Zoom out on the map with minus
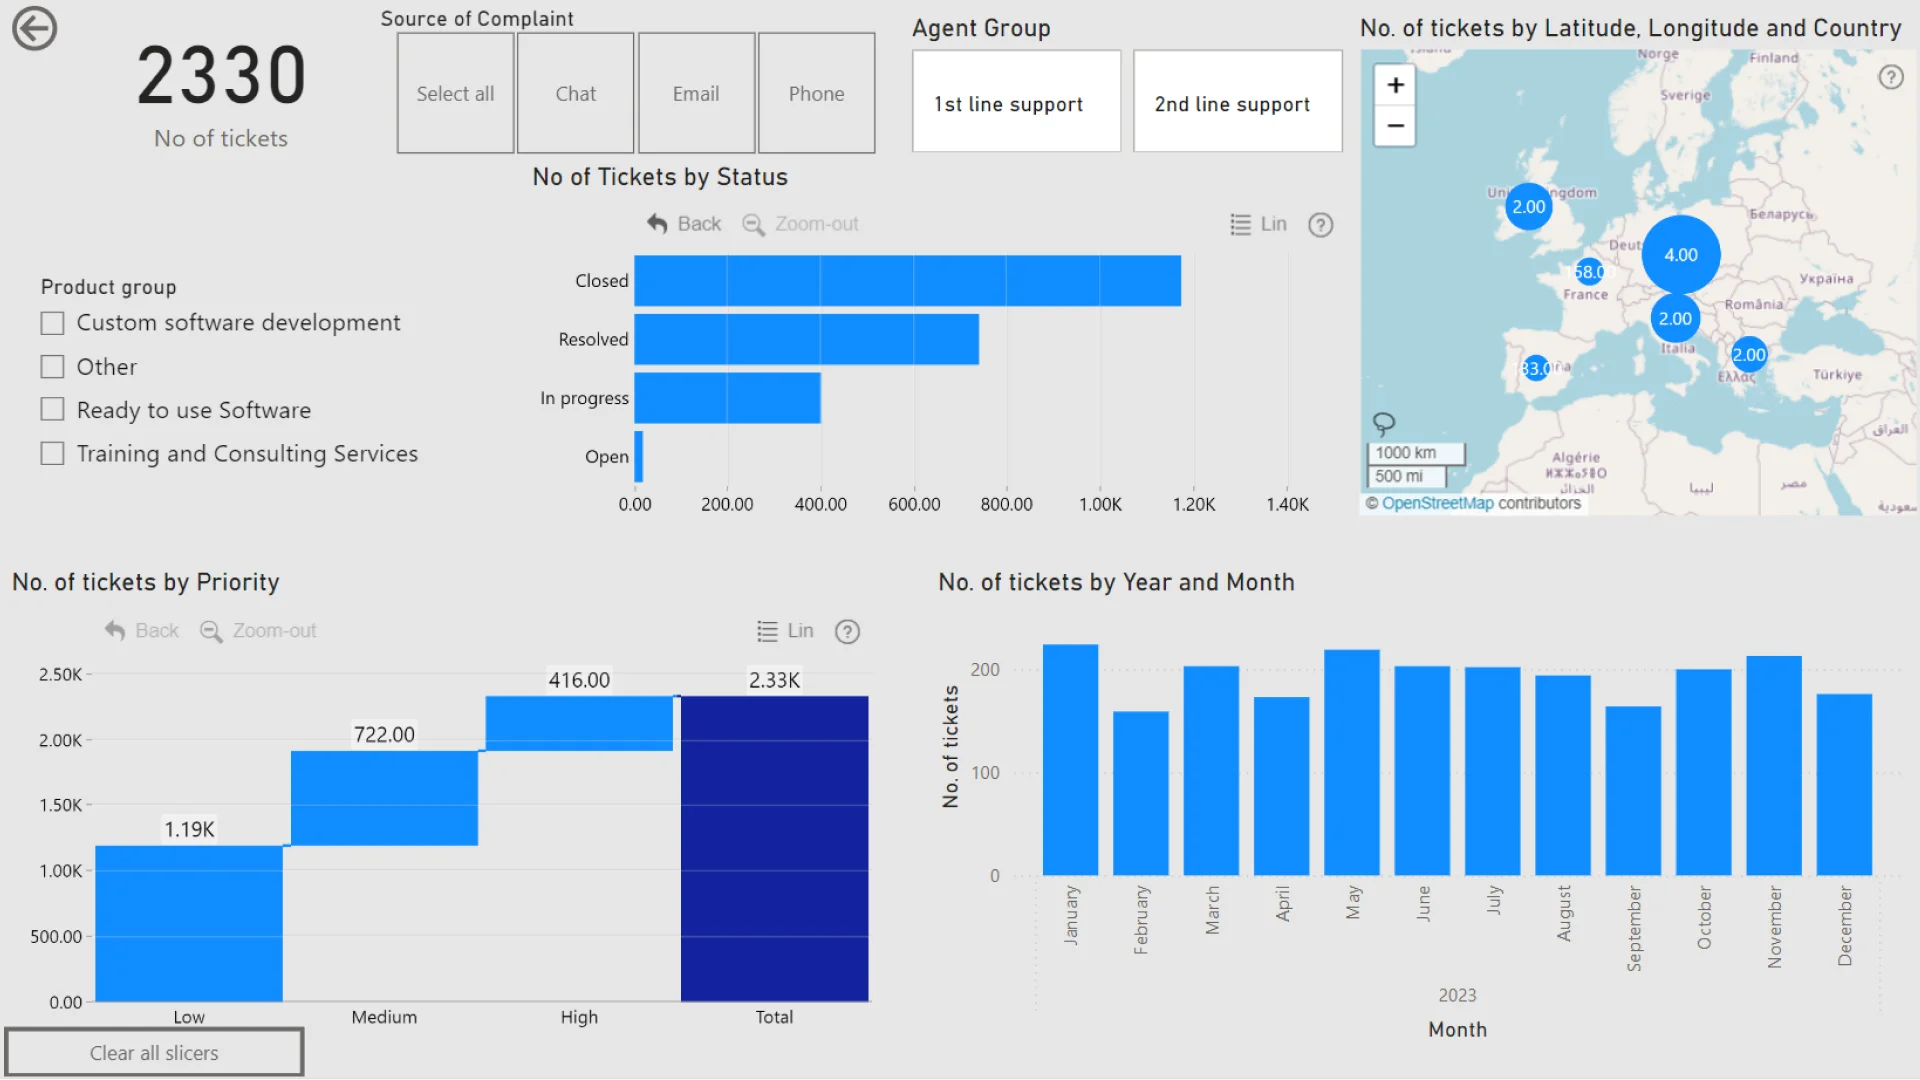This screenshot has width=1920, height=1080. coord(1395,126)
